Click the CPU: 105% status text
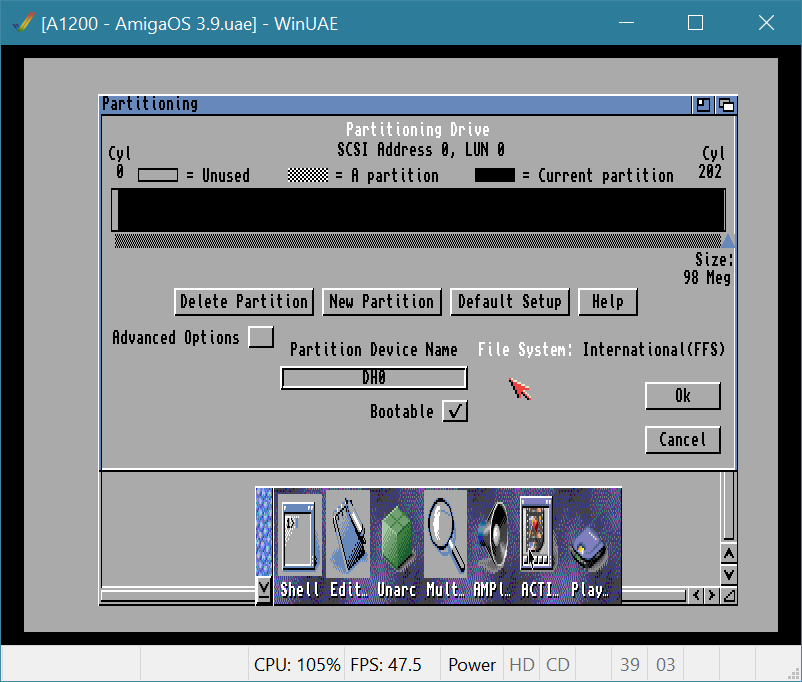The width and height of the screenshot is (802, 682). click(297, 665)
